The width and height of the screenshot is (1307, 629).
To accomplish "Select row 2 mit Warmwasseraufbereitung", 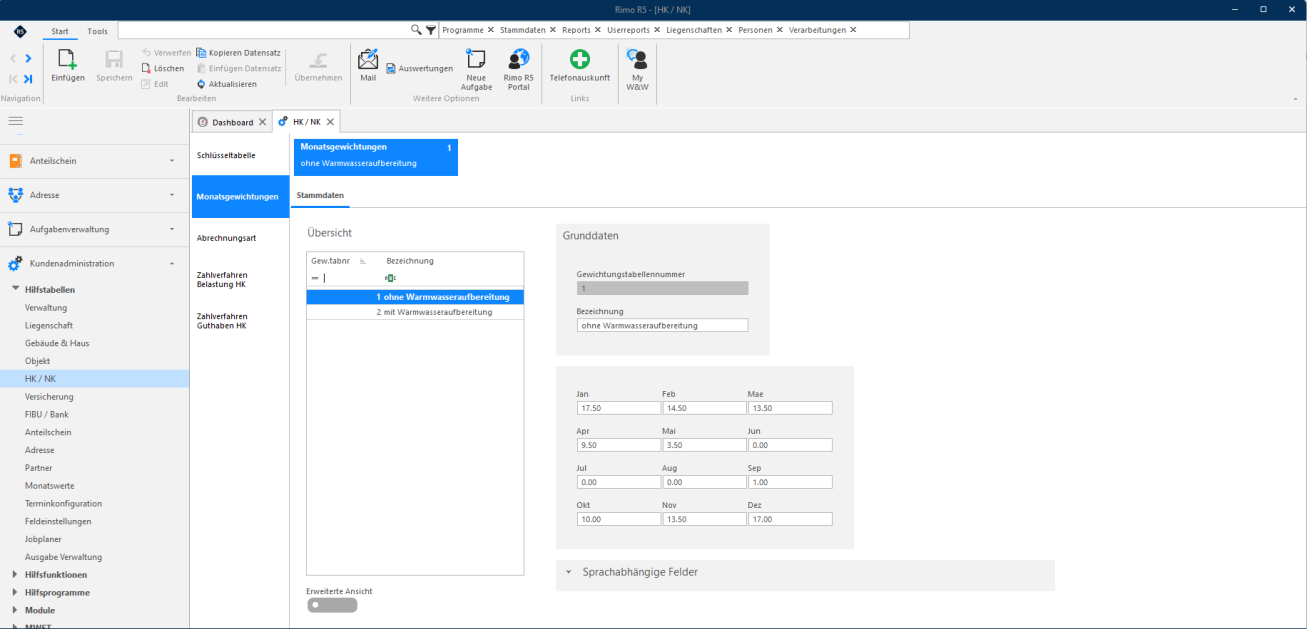I will (415, 312).
